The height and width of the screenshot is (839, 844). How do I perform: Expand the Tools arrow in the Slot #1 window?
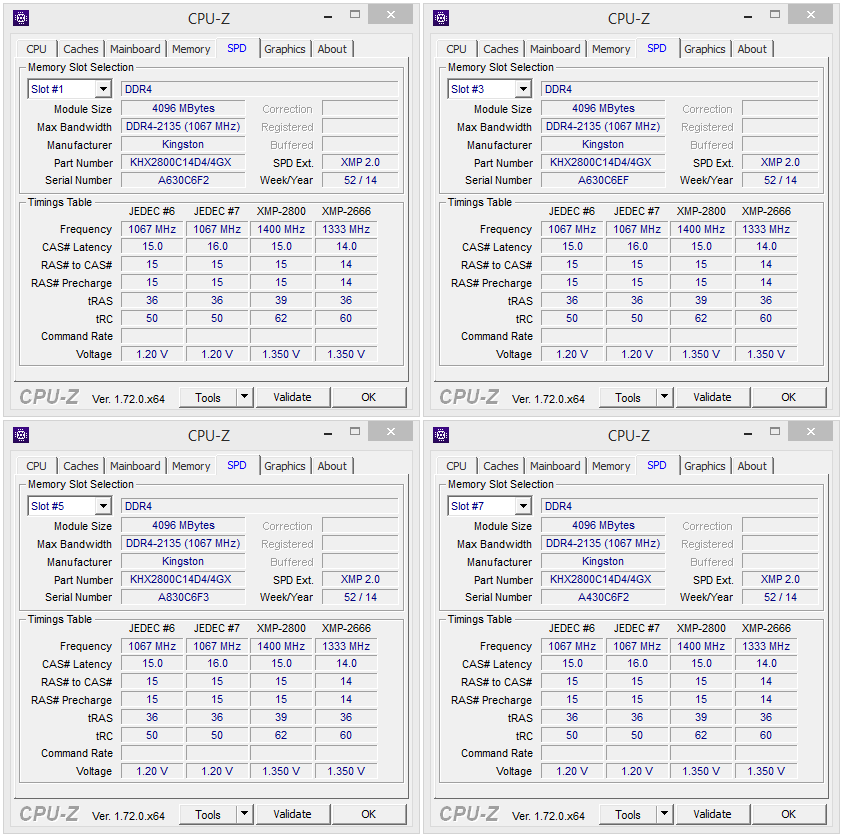click(x=244, y=397)
